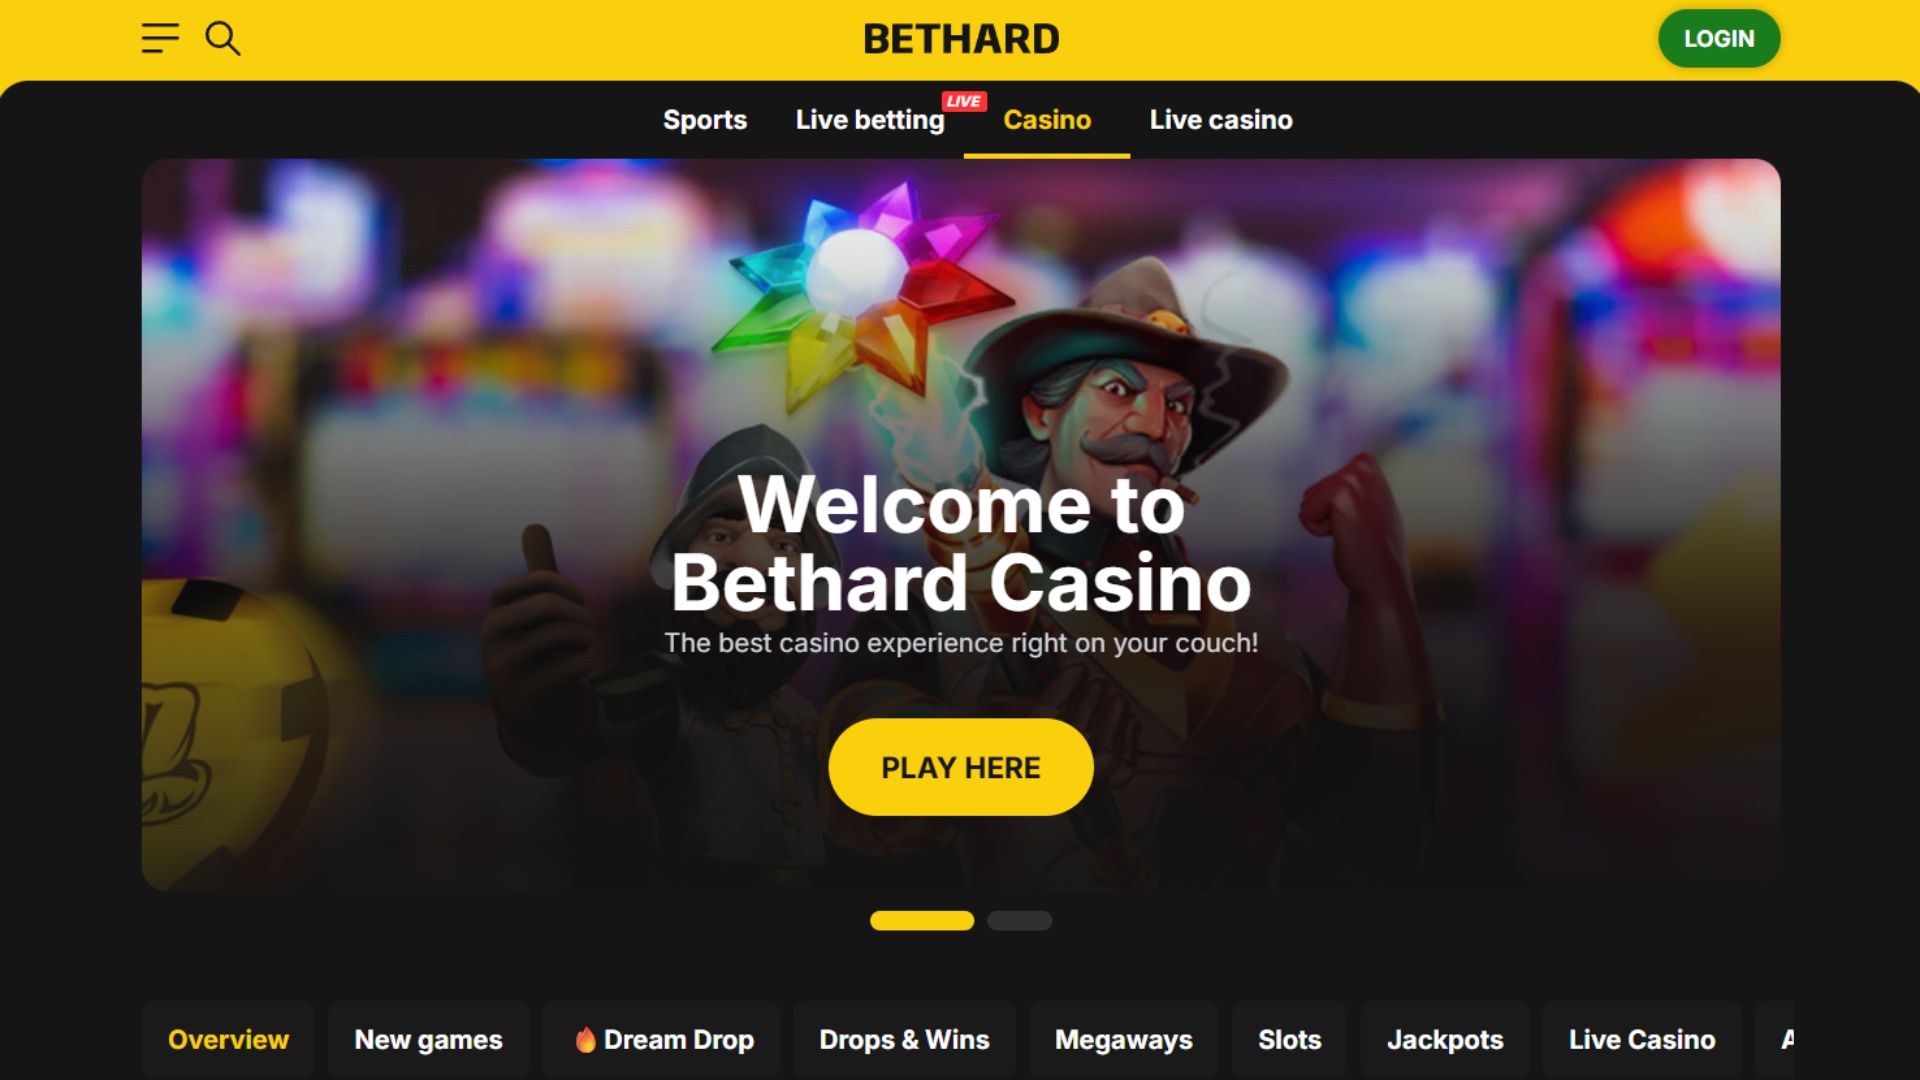Open the Megaways category
Viewport: 1920px width, 1080px height.
pyautogui.click(x=1124, y=1040)
